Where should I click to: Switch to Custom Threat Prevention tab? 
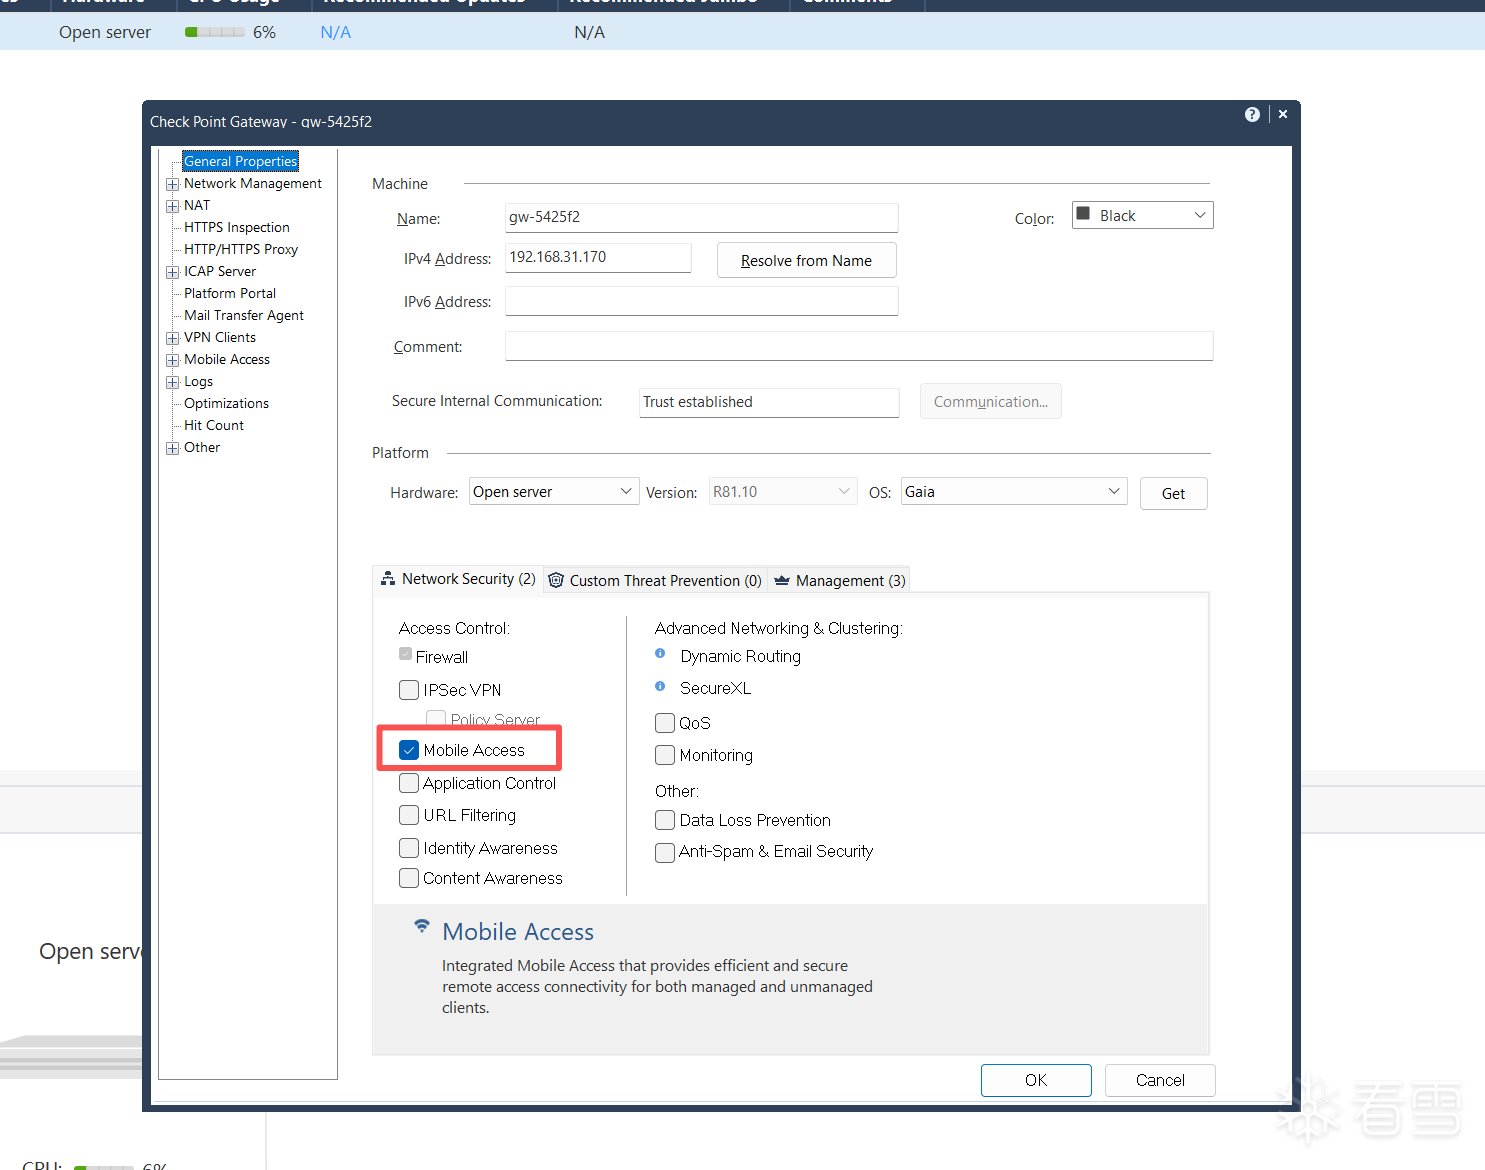(655, 580)
